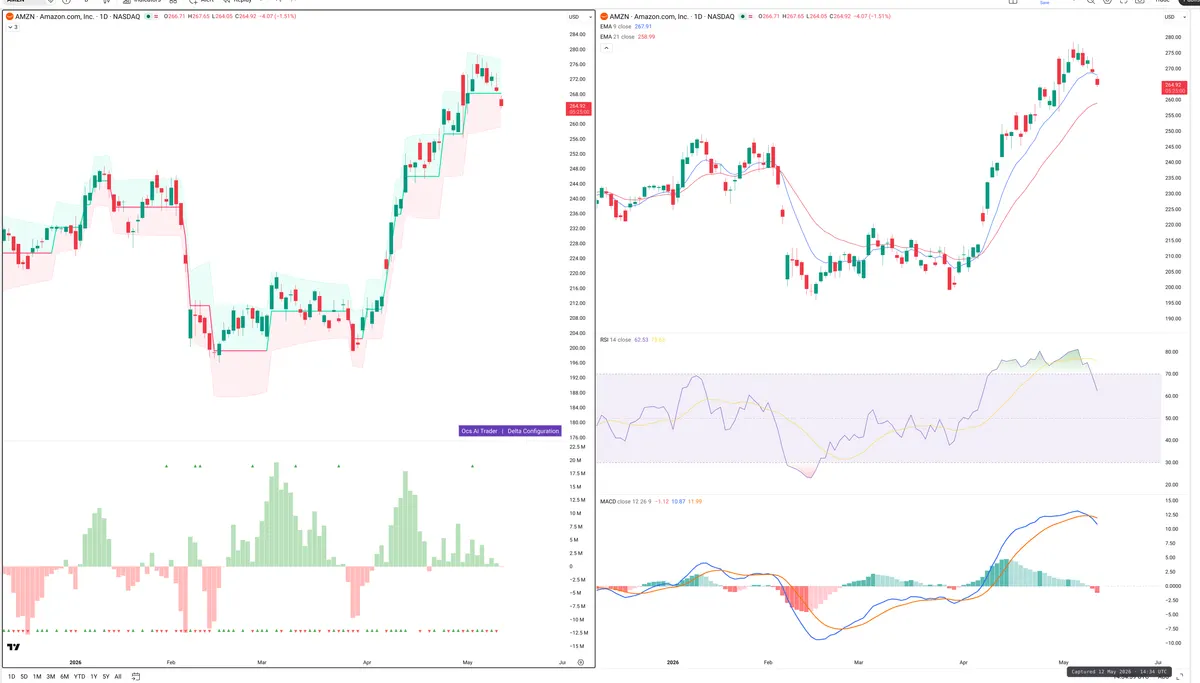Click the TradingView logo in the left chart
The width and height of the screenshot is (1200, 683).
pyautogui.click(x=14, y=648)
